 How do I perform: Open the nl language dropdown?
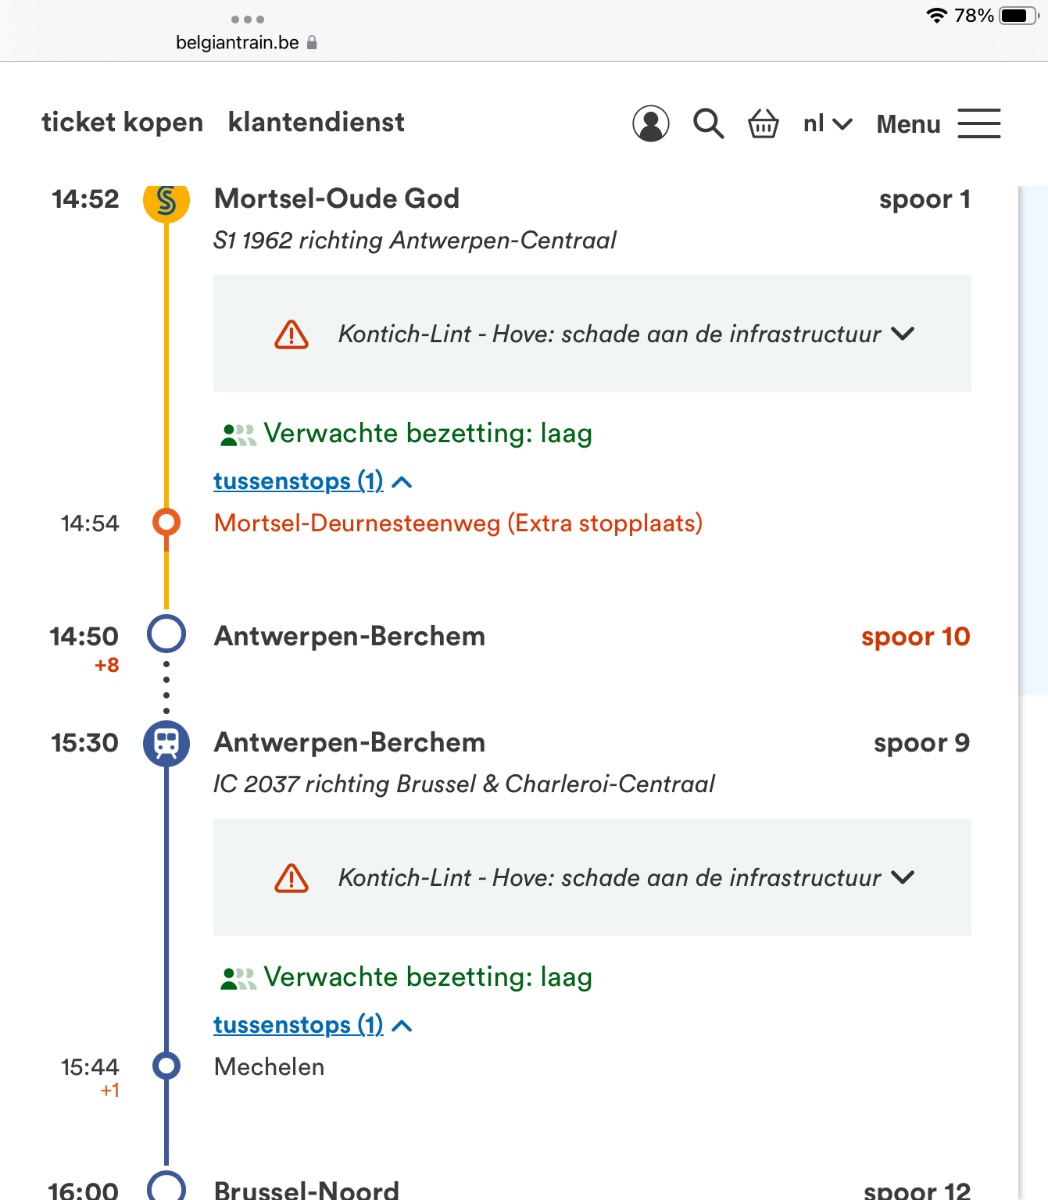click(827, 124)
